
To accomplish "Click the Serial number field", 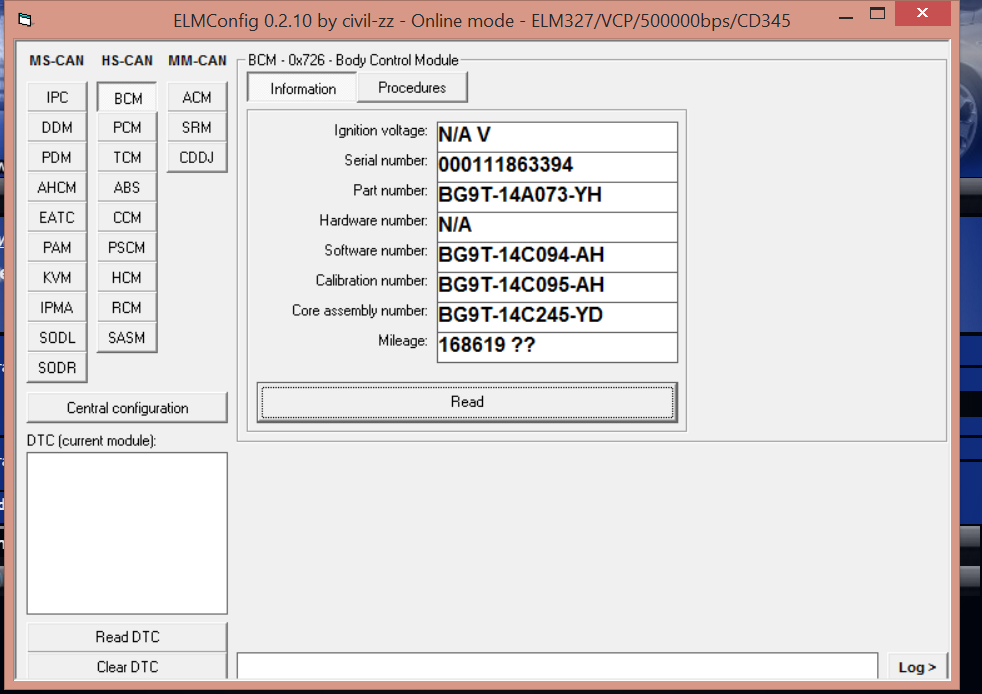I will click(x=557, y=166).
